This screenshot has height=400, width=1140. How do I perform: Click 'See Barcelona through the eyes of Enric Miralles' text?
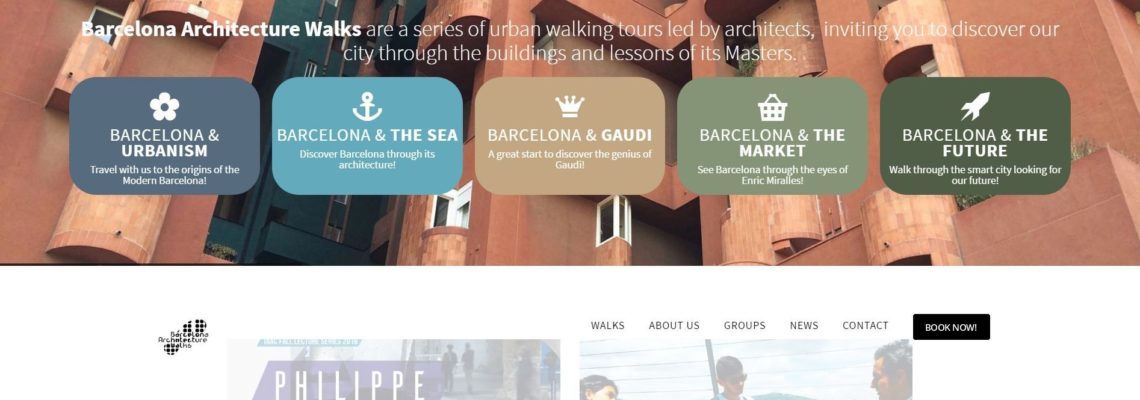tap(772, 175)
